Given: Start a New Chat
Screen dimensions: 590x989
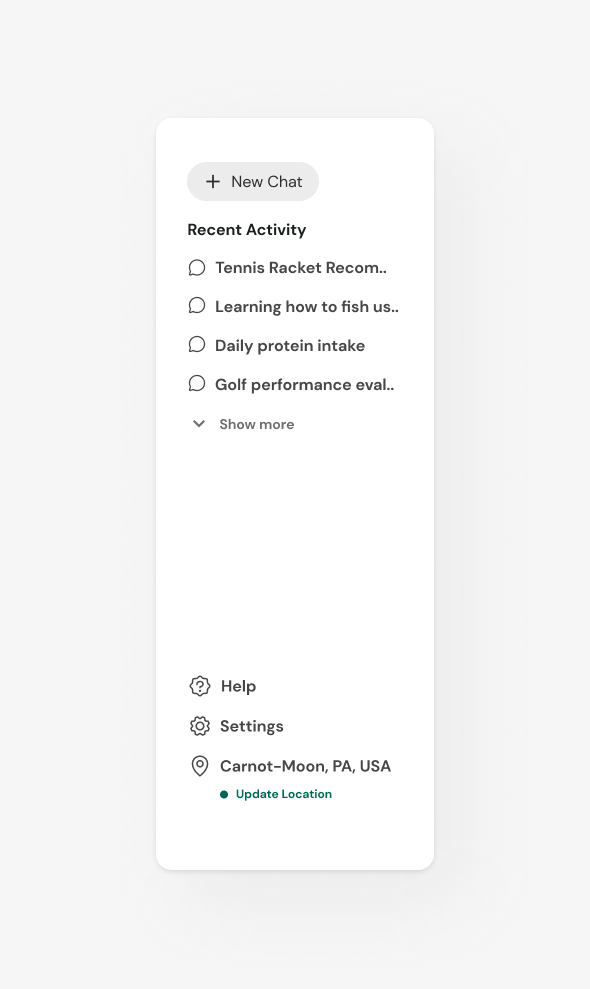Looking at the screenshot, I should 253,181.
